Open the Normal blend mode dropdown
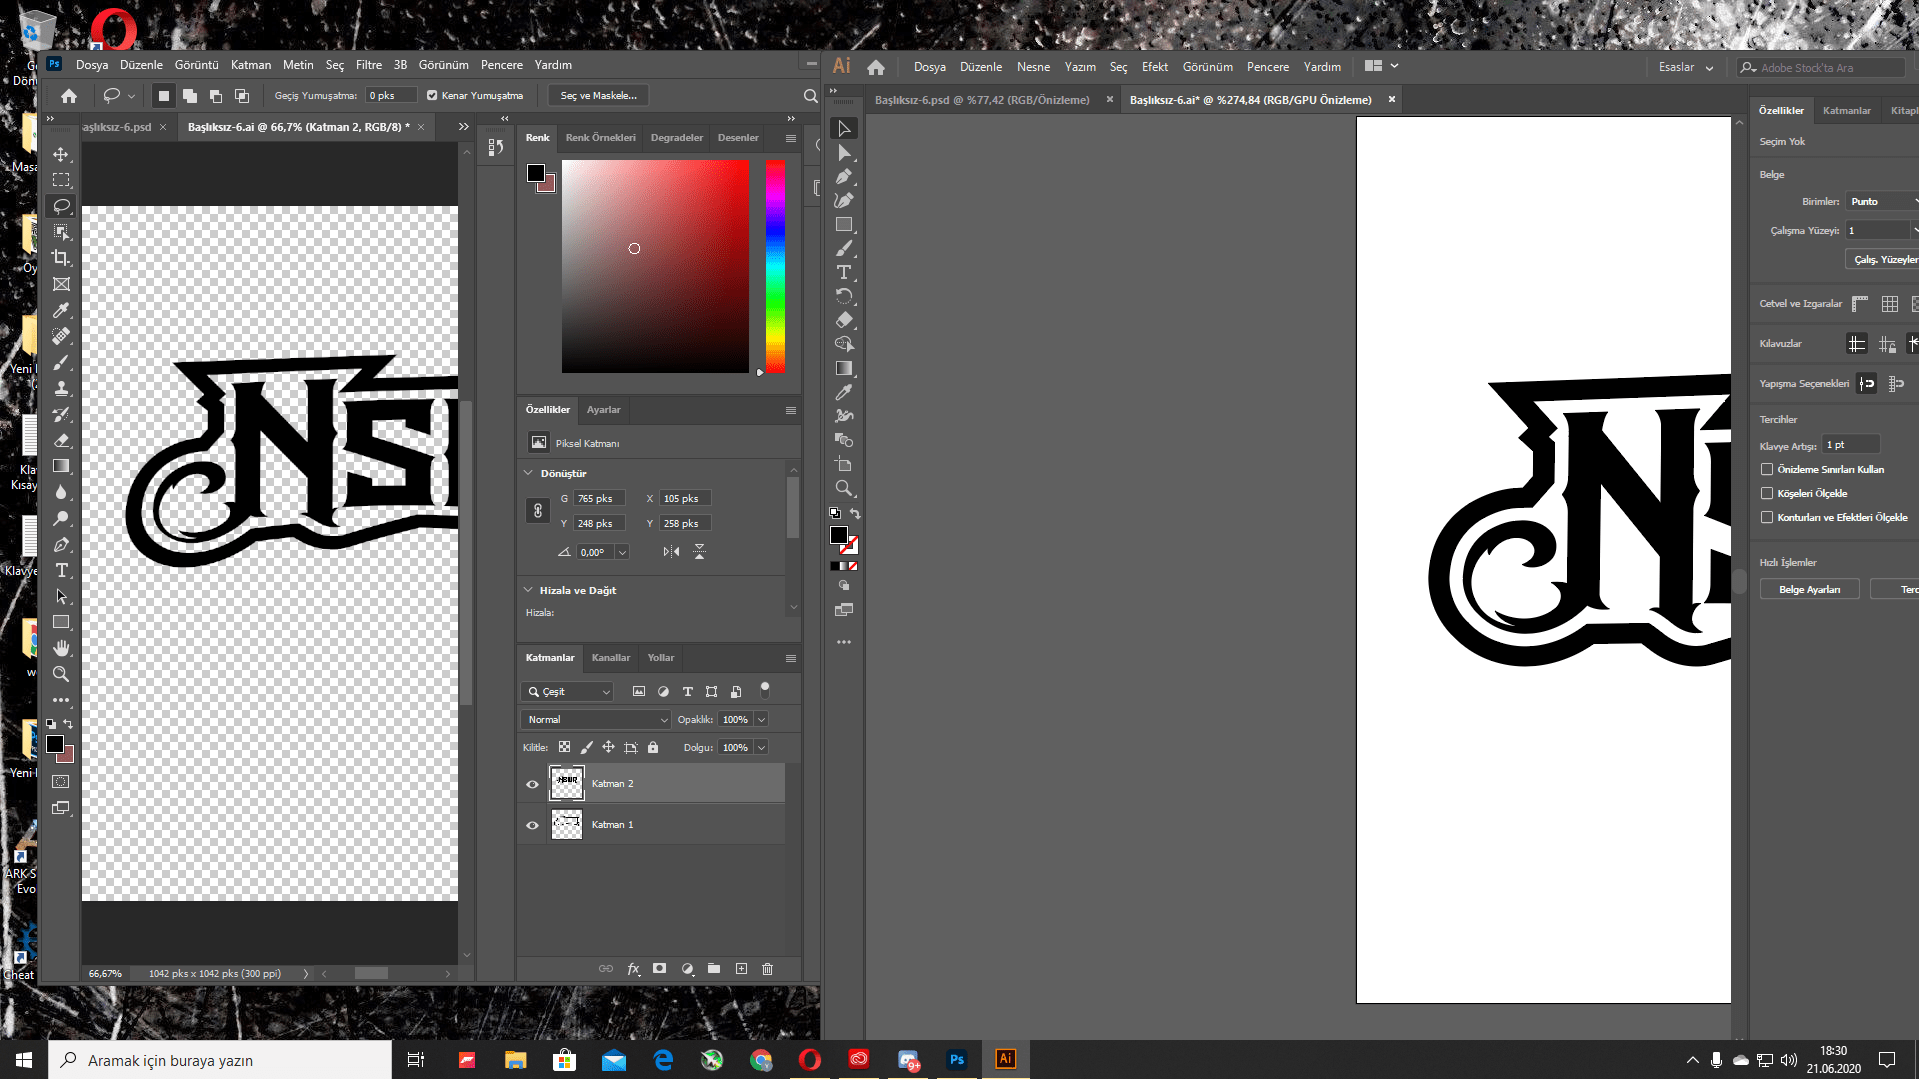1919x1079 pixels. (x=596, y=720)
